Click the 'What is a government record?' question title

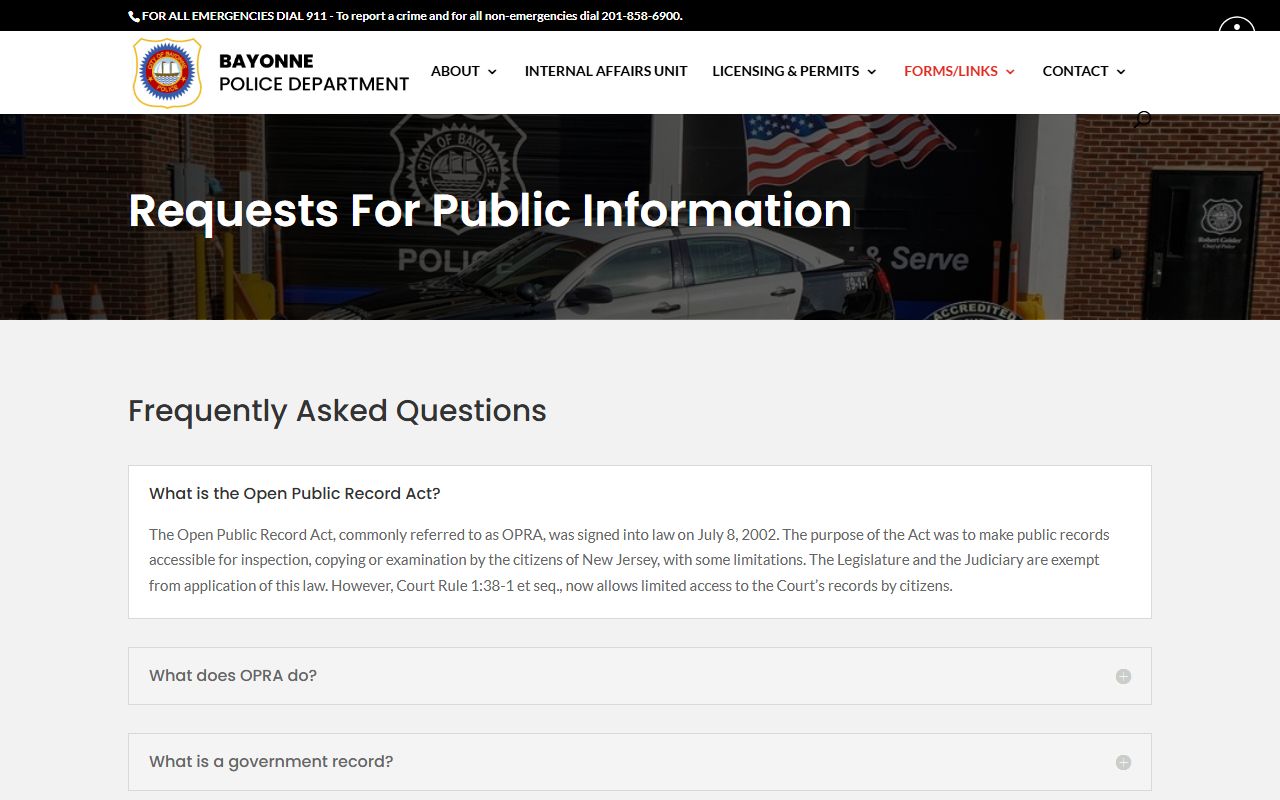271,761
